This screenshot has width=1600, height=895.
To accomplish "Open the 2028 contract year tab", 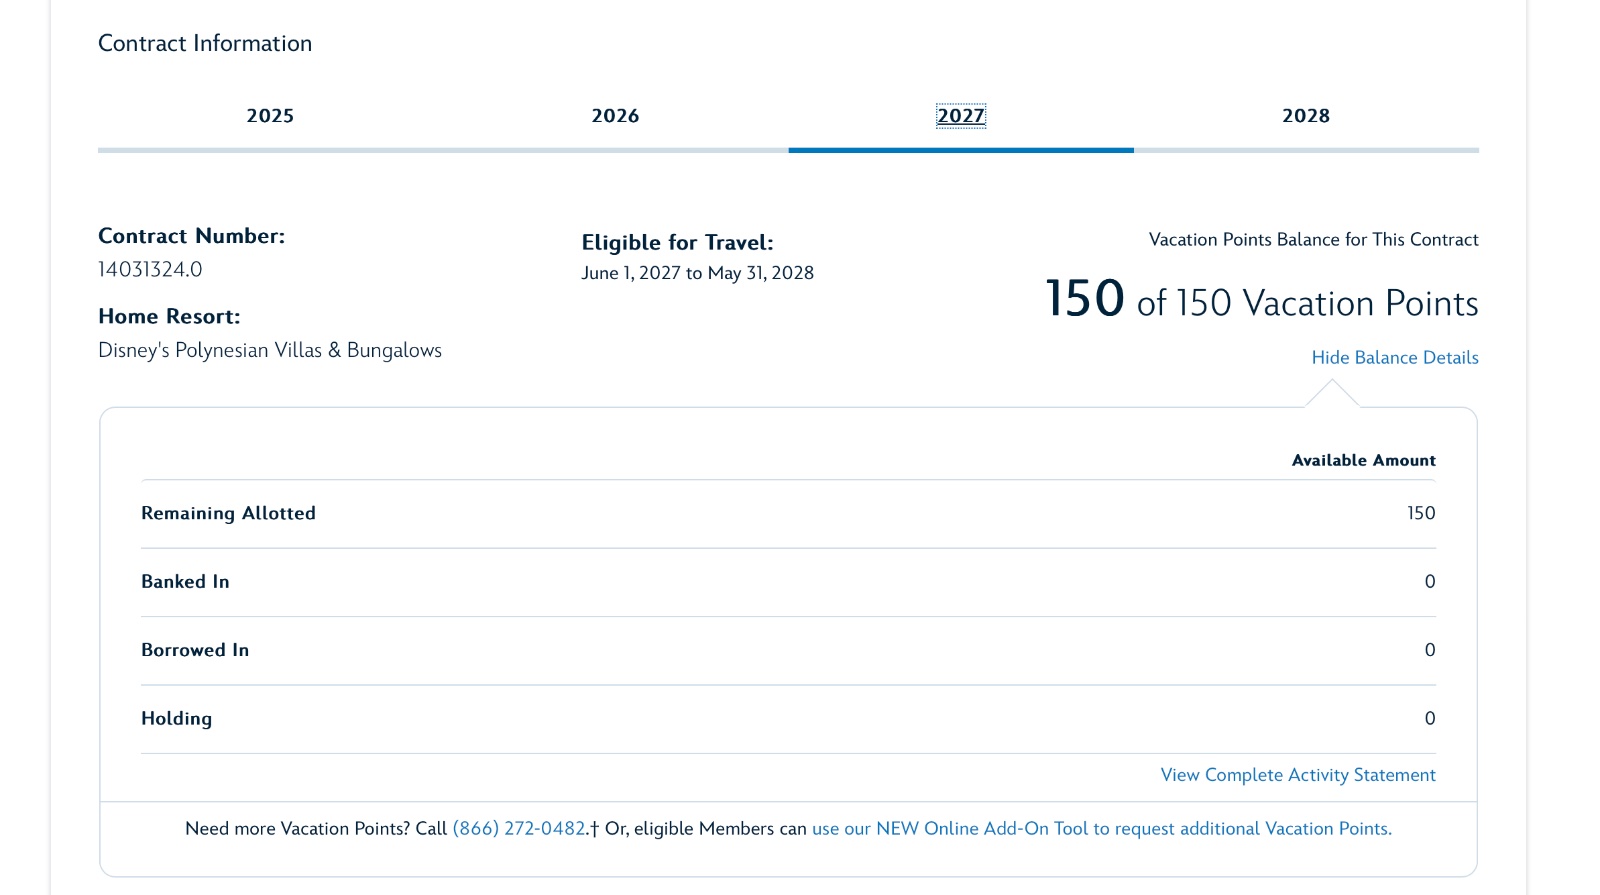I will pos(1306,116).
